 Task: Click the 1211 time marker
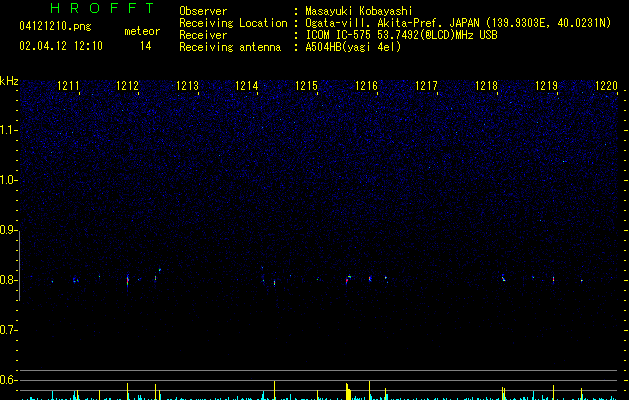(x=68, y=86)
